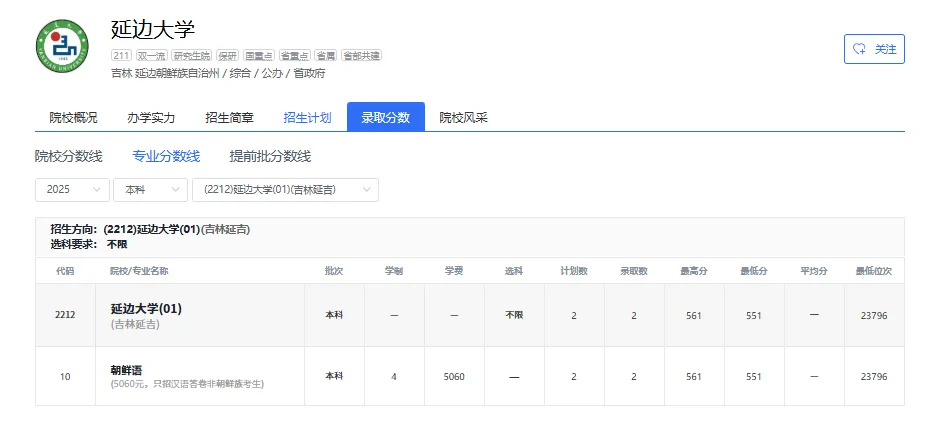Open the 办学实力 tab

[x=151, y=117]
